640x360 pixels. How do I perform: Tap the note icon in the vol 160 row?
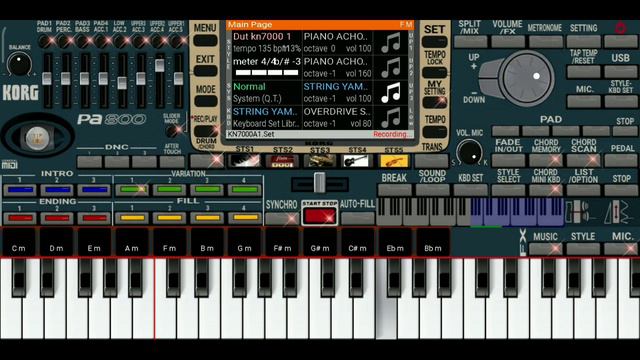pyautogui.click(x=391, y=67)
